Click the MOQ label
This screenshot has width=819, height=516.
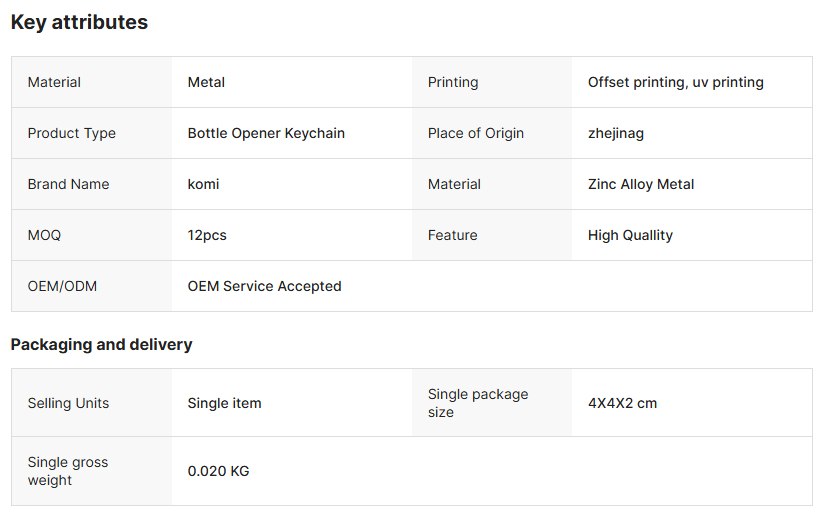pyautogui.click(x=44, y=235)
